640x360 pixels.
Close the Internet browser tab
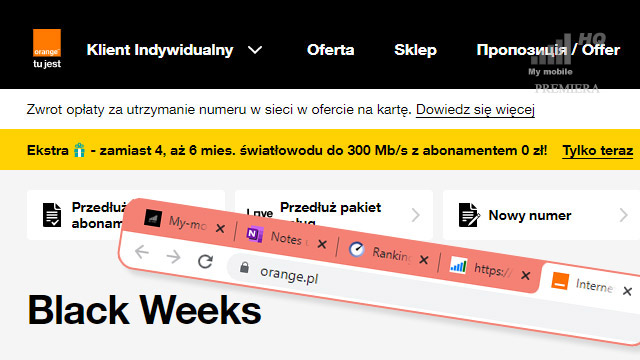(x=627, y=291)
